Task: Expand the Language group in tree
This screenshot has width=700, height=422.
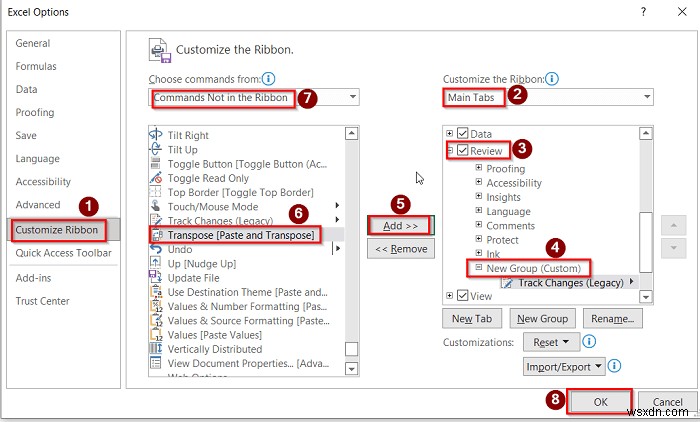Action: click(479, 210)
